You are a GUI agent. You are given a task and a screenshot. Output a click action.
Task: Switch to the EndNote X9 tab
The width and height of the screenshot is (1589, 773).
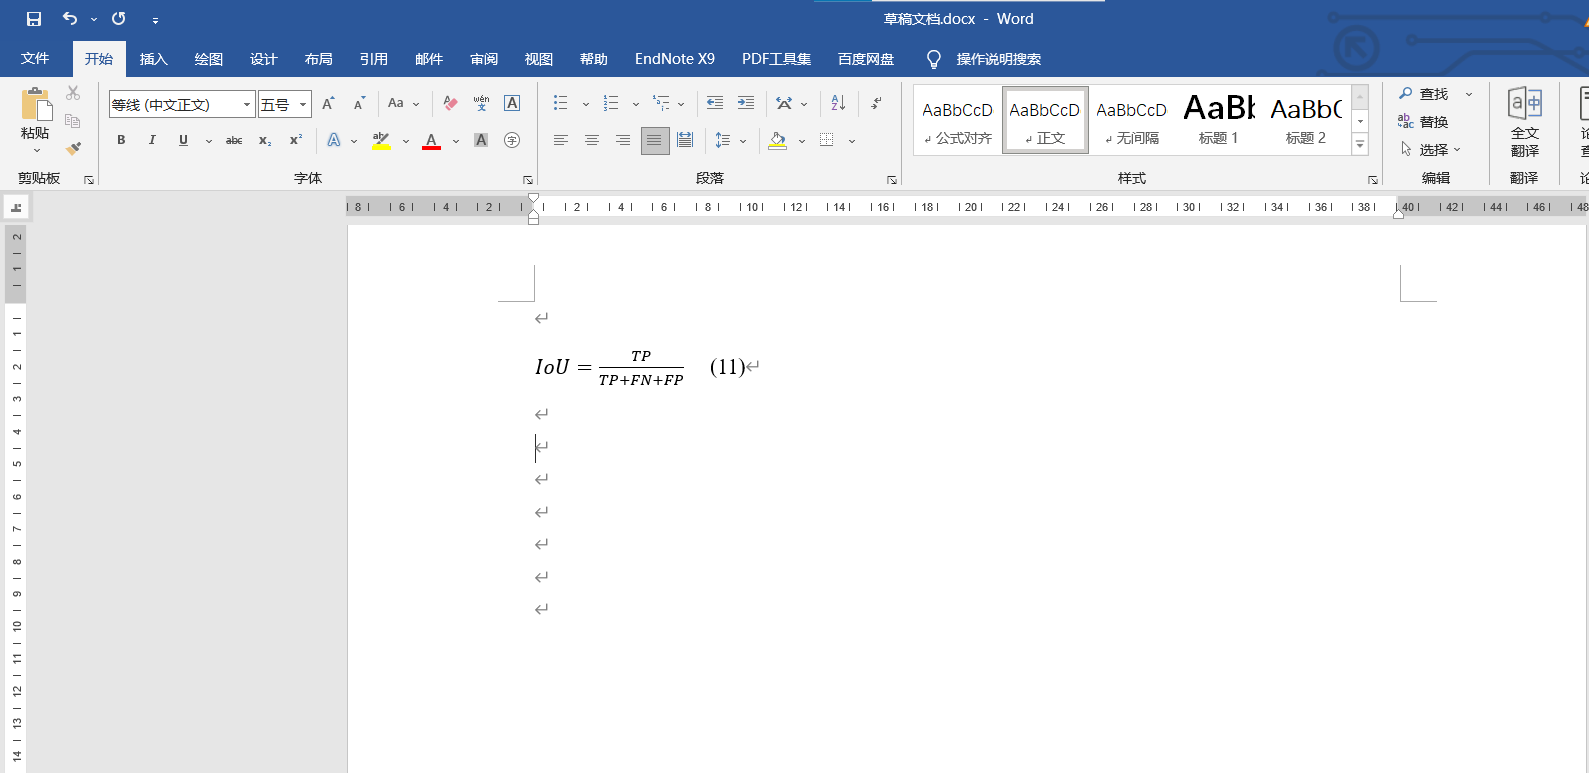point(675,59)
